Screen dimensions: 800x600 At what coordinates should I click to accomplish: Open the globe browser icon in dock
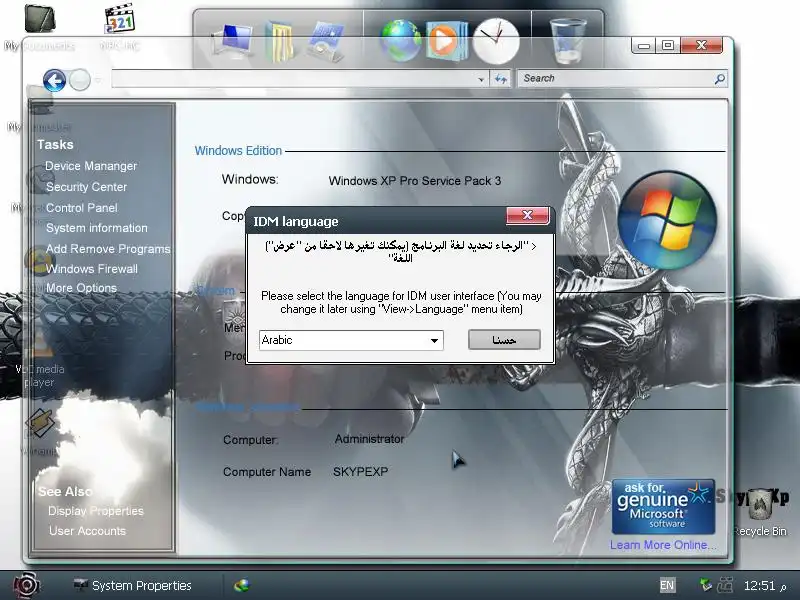tap(400, 41)
